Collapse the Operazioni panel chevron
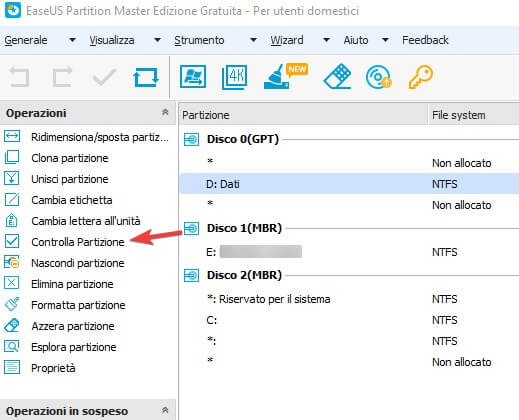 pos(165,112)
